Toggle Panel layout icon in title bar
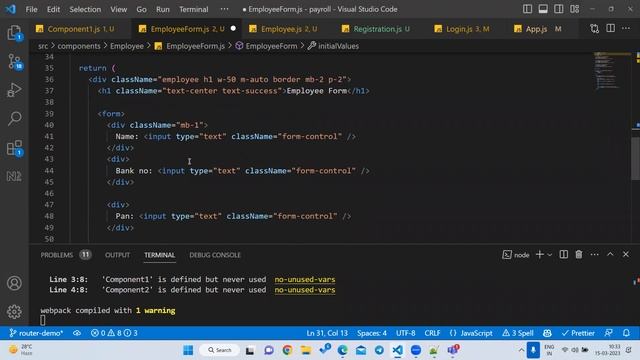Image resolution: width=640 pixels, height=360 pixels. pos(543,9)
